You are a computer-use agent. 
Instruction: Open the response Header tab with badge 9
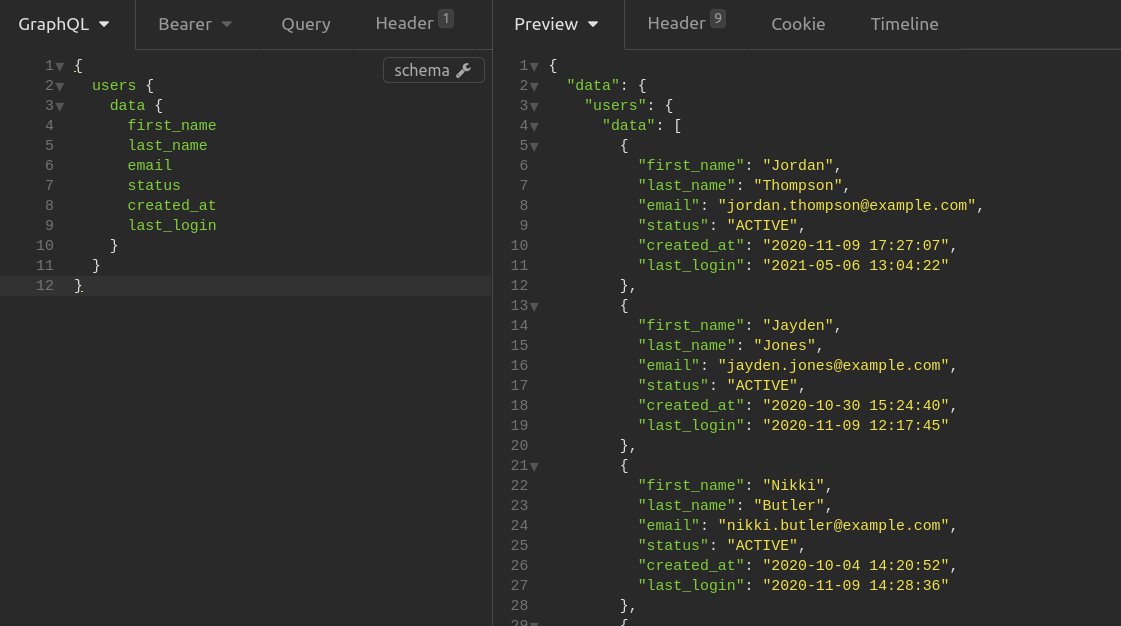tap(686, 23)
